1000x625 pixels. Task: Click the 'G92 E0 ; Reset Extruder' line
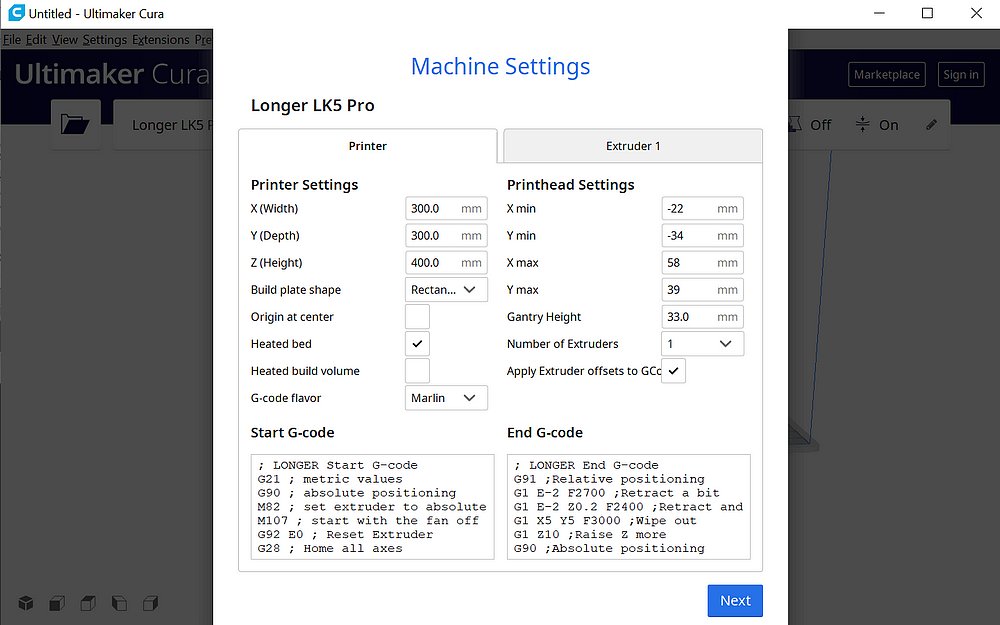[345, 534]
